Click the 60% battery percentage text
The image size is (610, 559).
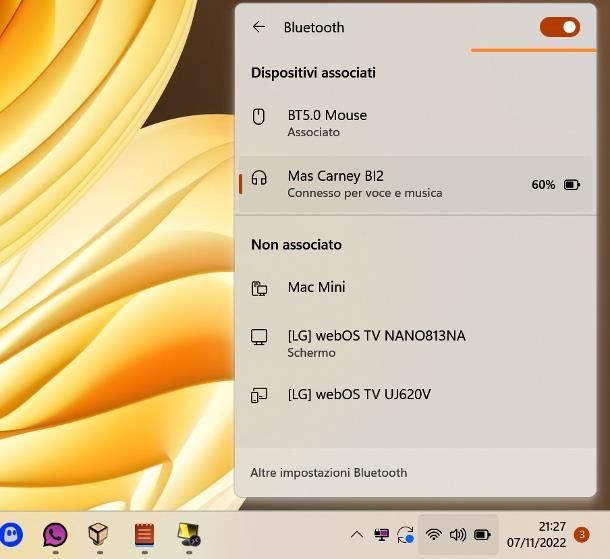543,184
